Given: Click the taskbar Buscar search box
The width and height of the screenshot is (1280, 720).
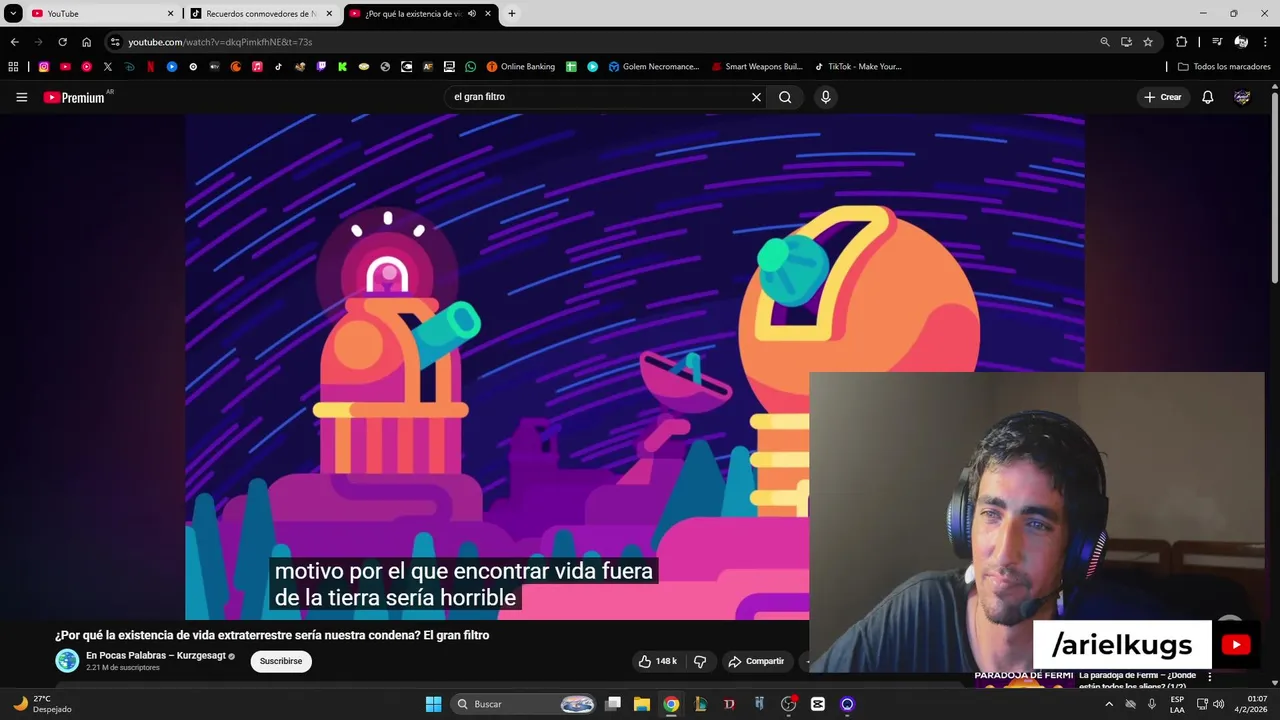Looking at the screenshot, I should 524,704.
